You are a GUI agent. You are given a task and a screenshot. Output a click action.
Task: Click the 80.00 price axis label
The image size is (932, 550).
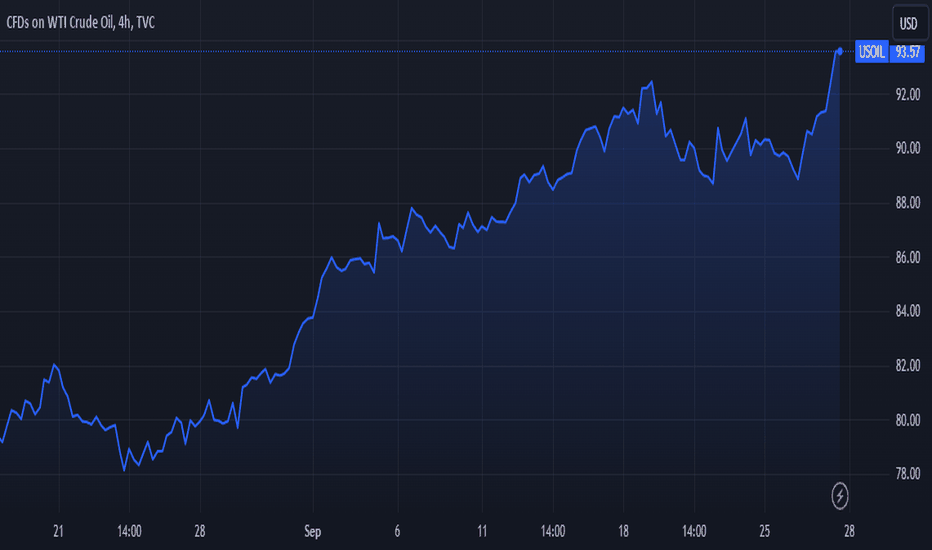908,420
